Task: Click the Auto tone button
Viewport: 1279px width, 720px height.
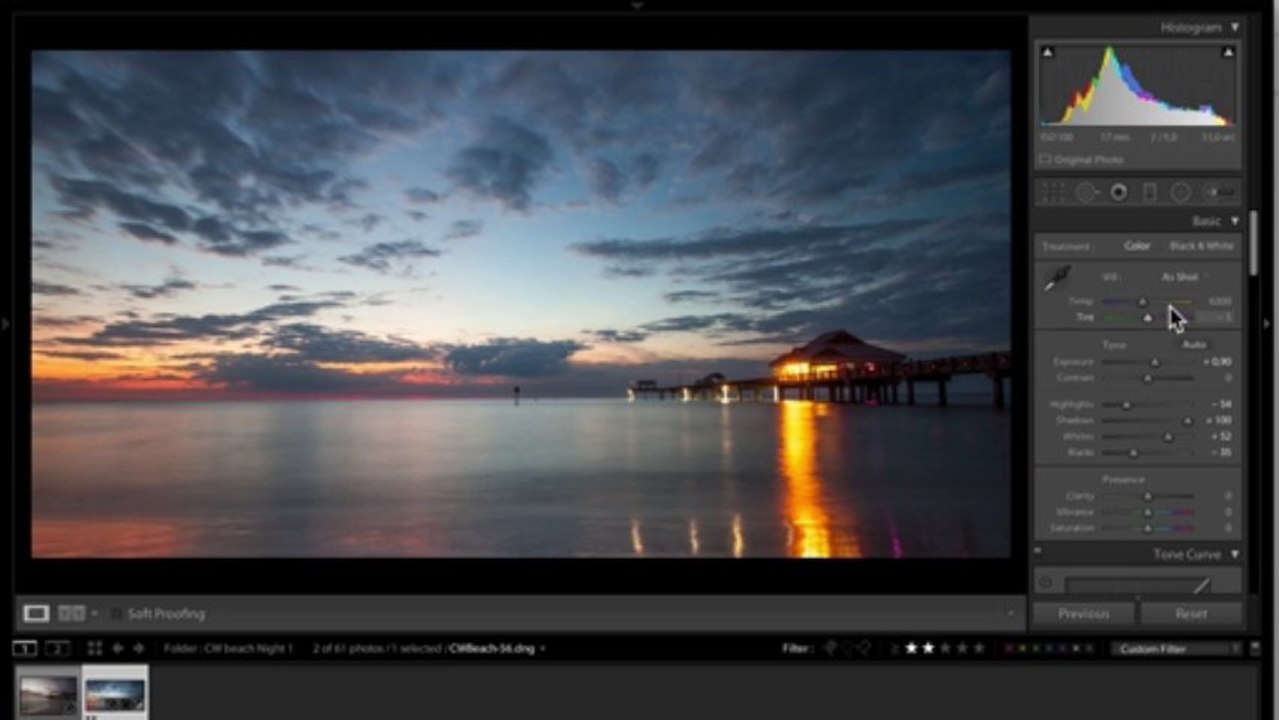Action: coord(1194,345)
